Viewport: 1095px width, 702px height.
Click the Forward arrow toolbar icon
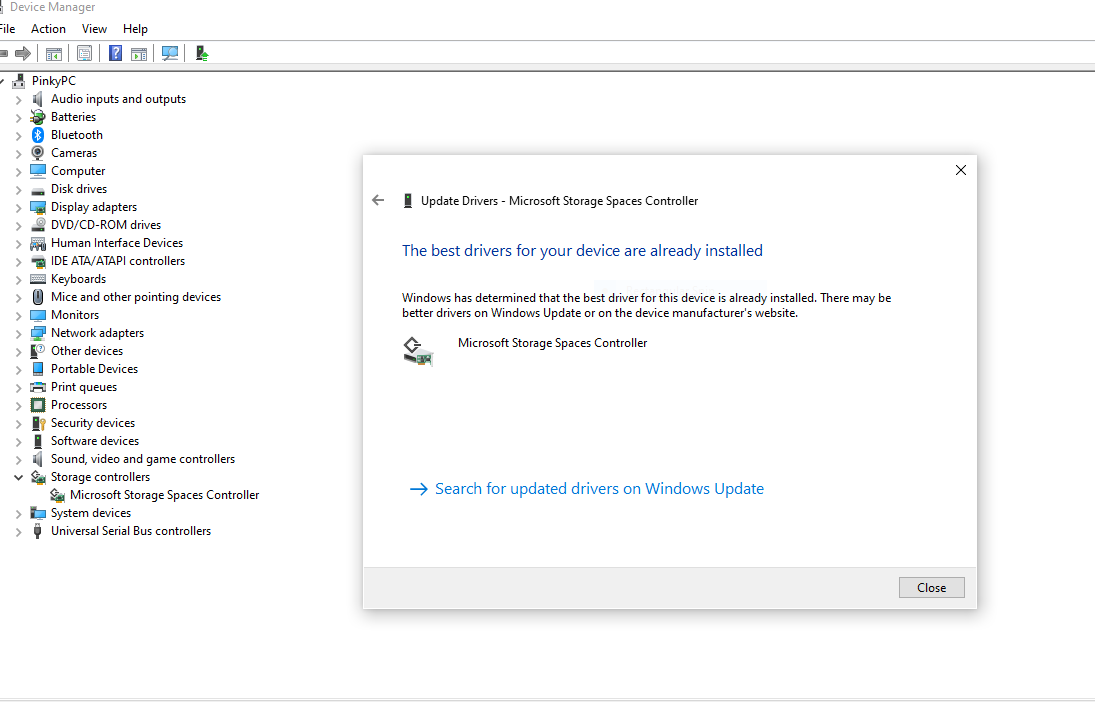tap(23, 53)
